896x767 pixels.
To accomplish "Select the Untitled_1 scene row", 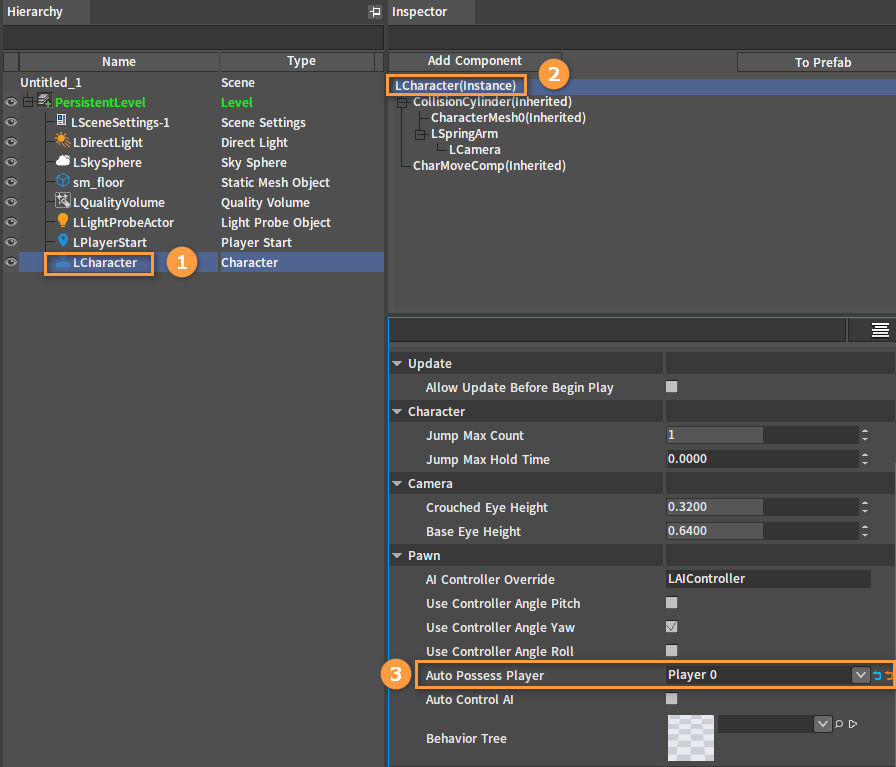I will click(51, 82).
